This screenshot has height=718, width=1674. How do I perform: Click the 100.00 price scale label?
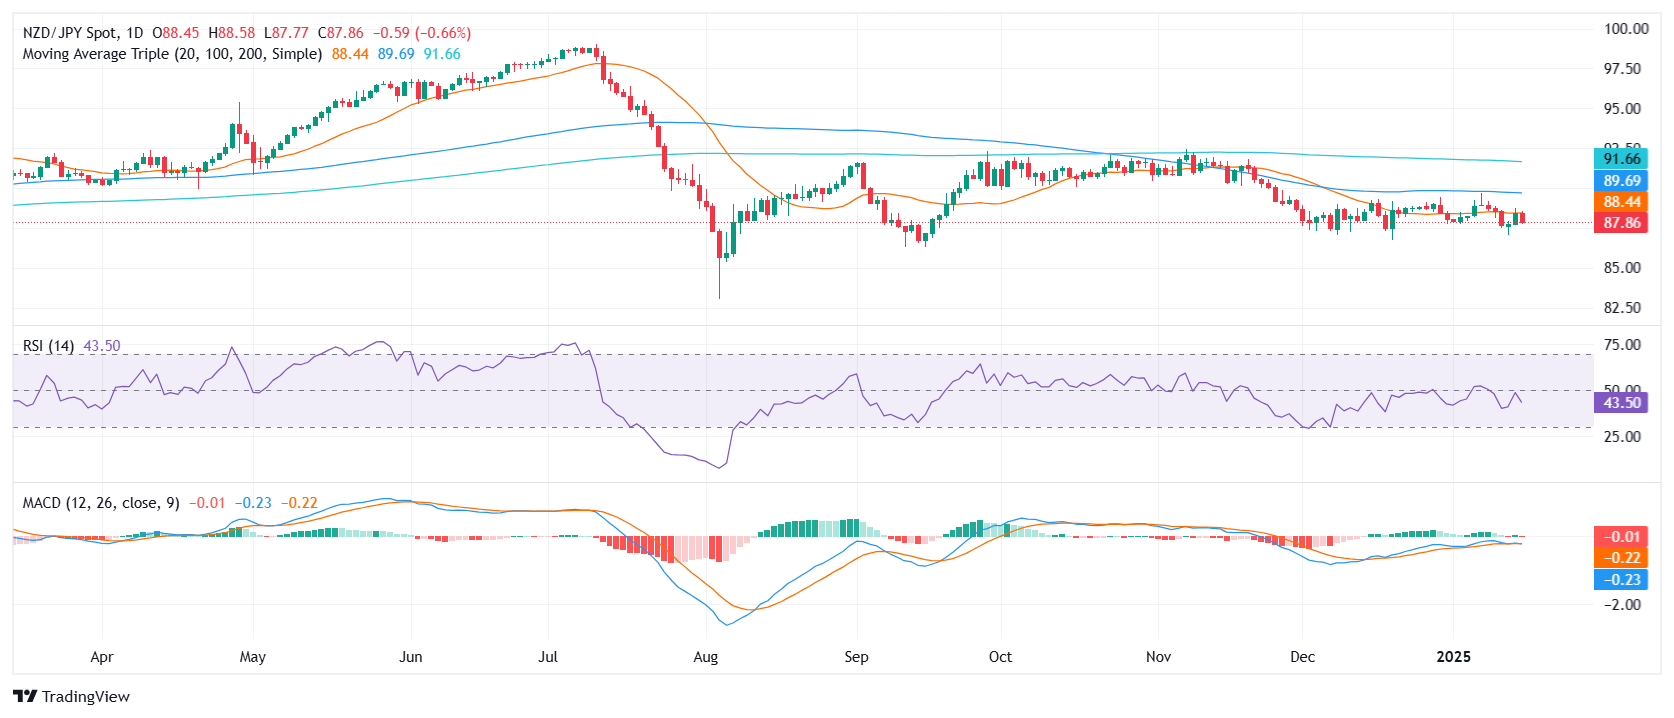1626,29
